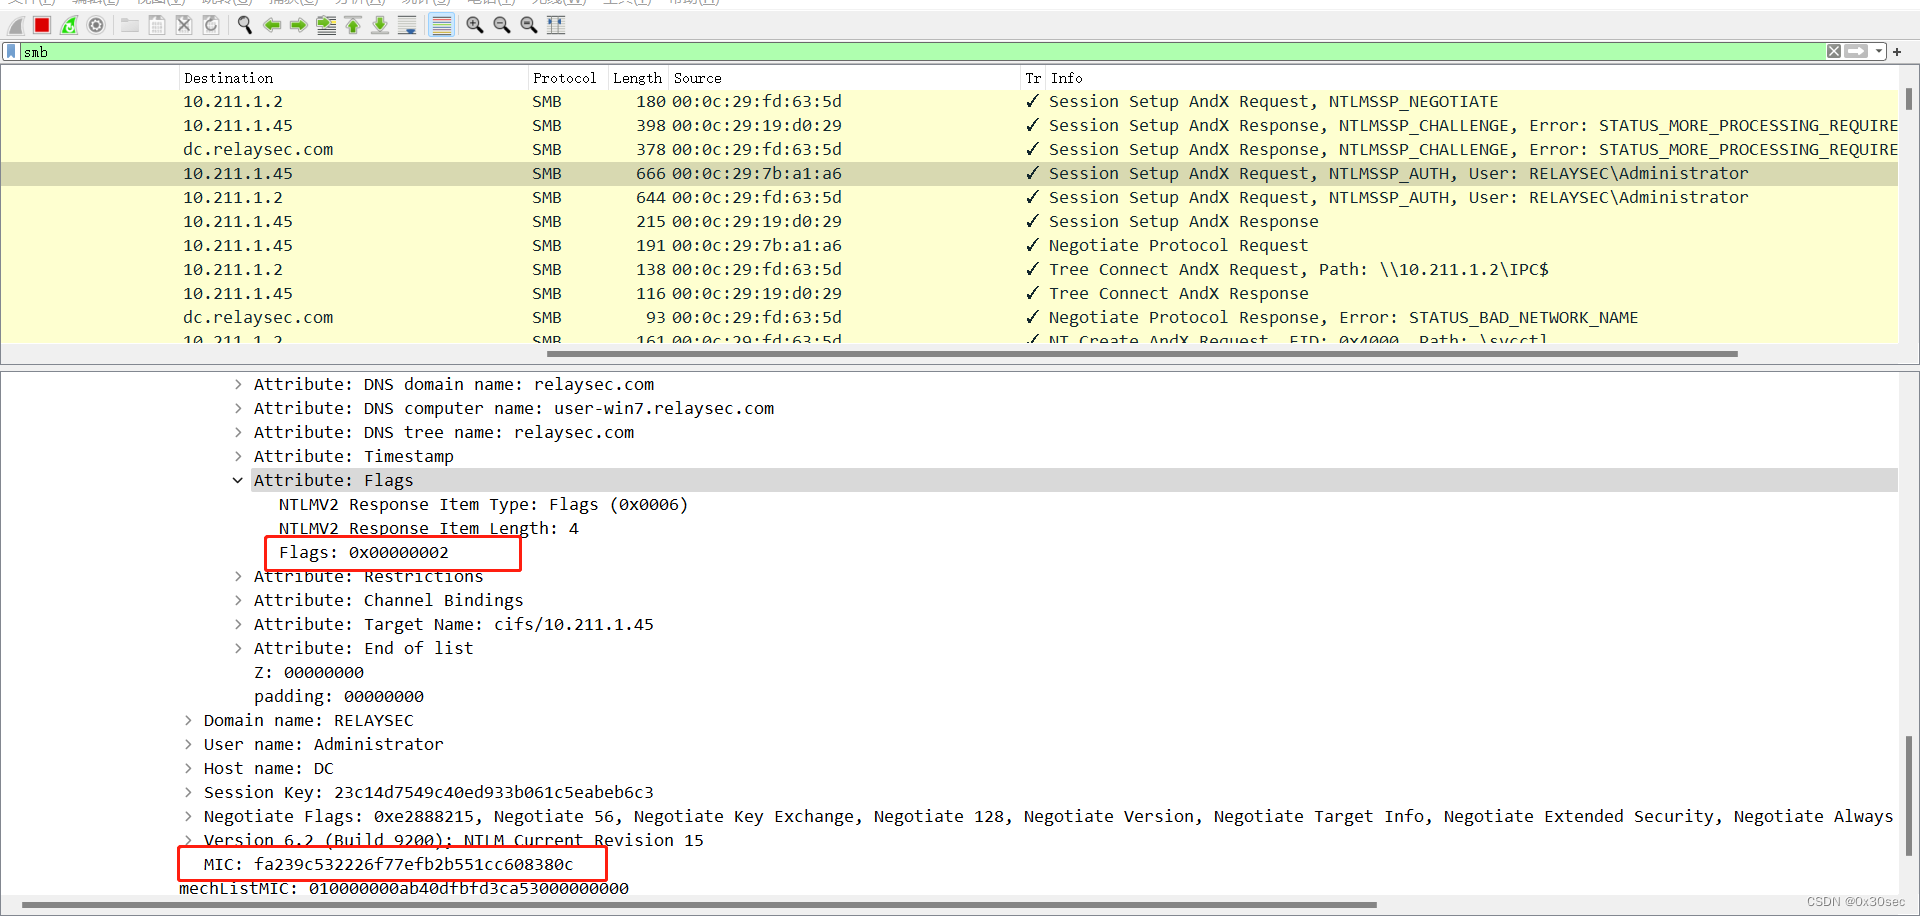This screenshot has height=916, width=1920.
Task: Select Flags: 0x00000002 line
Action: pyautogui.click(x=364, y=552)
